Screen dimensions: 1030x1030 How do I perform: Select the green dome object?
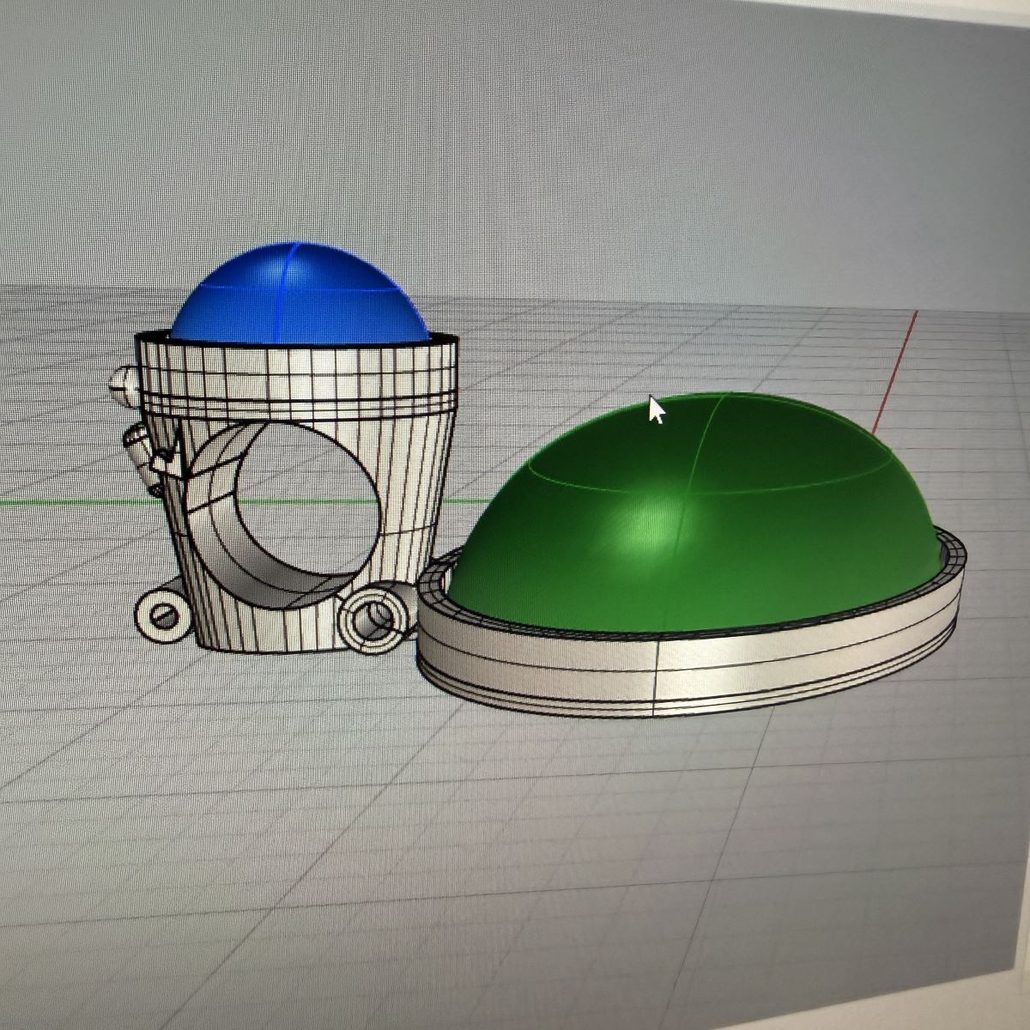click(x=696, y=512)
